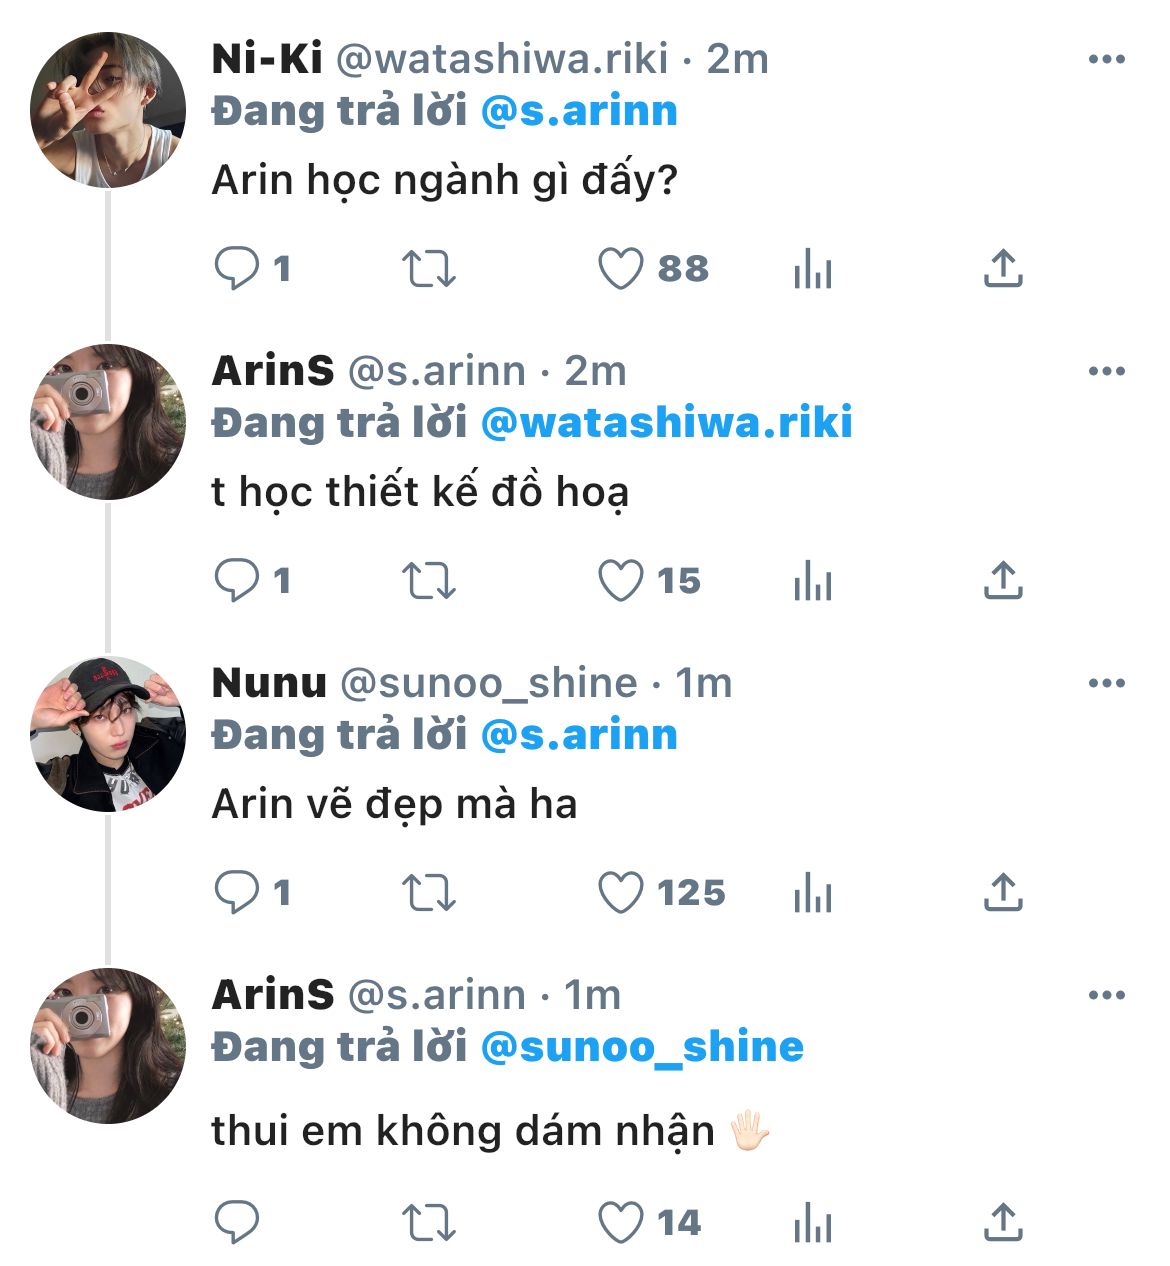Image resolution: width=1170 pixels, height=1266 pixels.
Task: Share ArinS's last reply tweet
Action: pyautogui.click(x=1003, y=1222)
